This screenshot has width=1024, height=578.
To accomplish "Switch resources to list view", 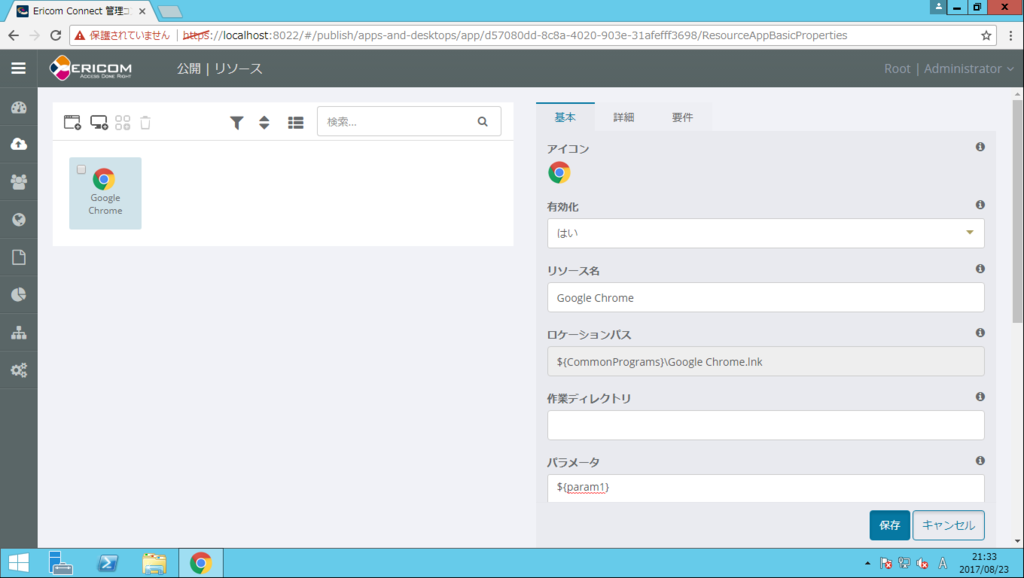I will (295, 121).
